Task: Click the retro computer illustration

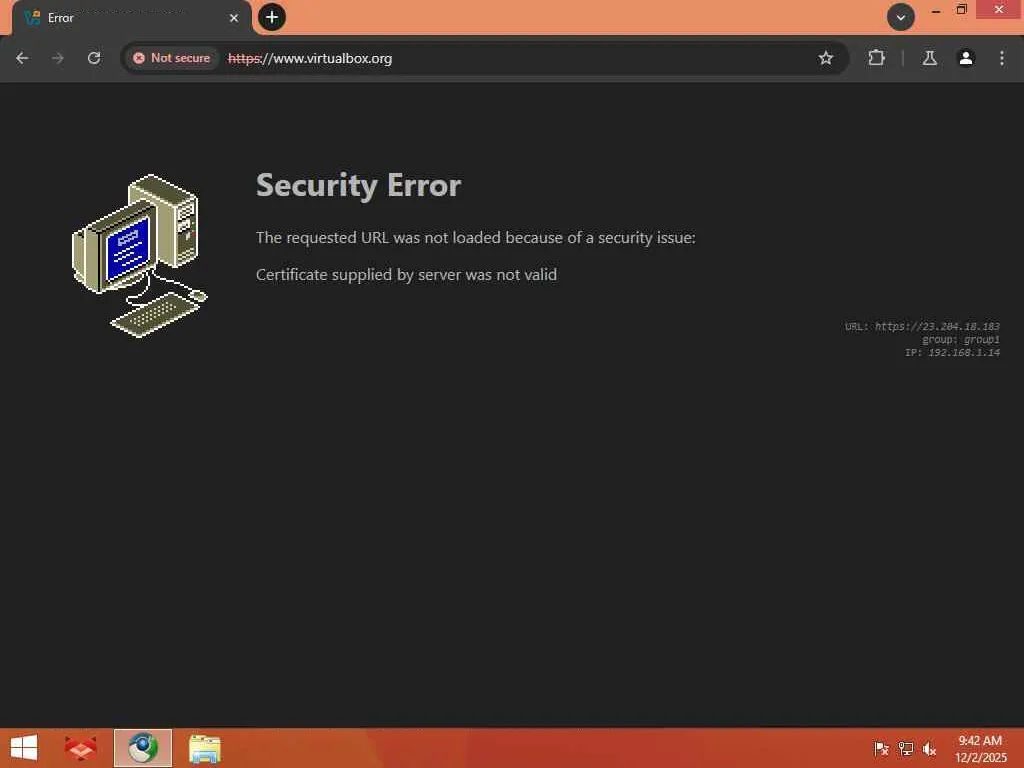Action: point(138,255)
